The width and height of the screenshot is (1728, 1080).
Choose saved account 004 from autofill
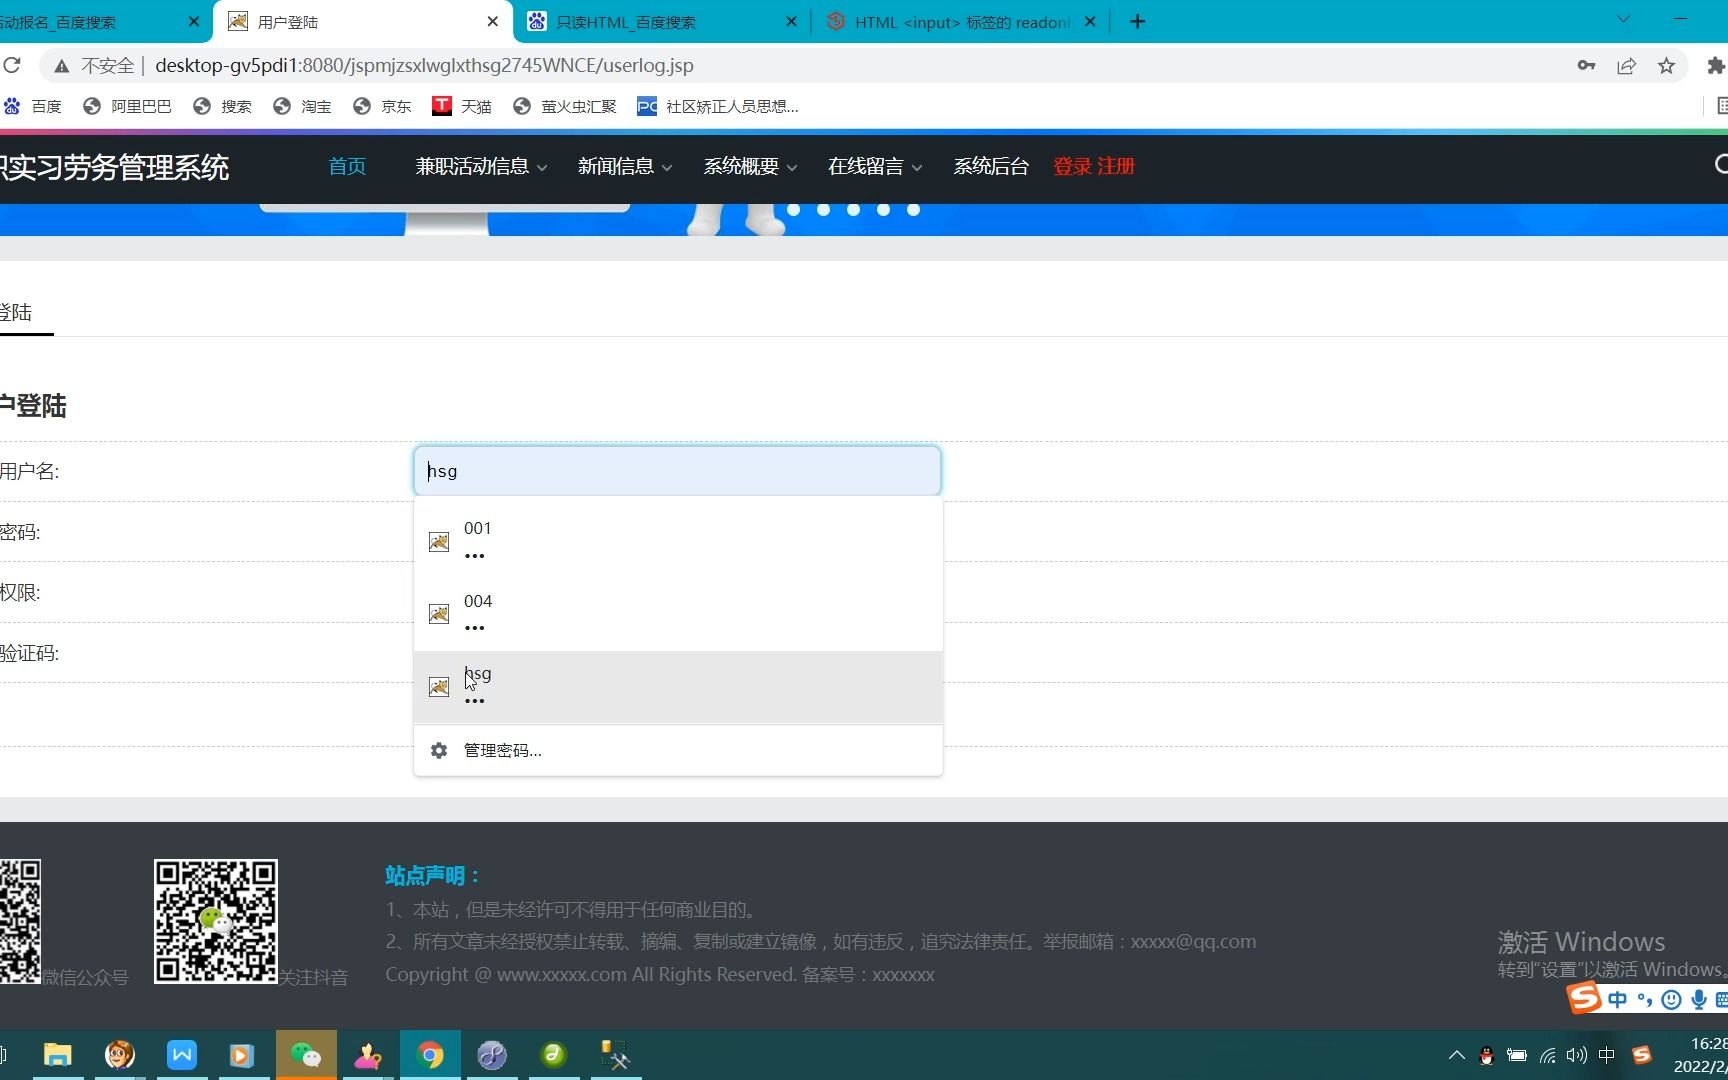pyautogui.click(x=678, y=614)
